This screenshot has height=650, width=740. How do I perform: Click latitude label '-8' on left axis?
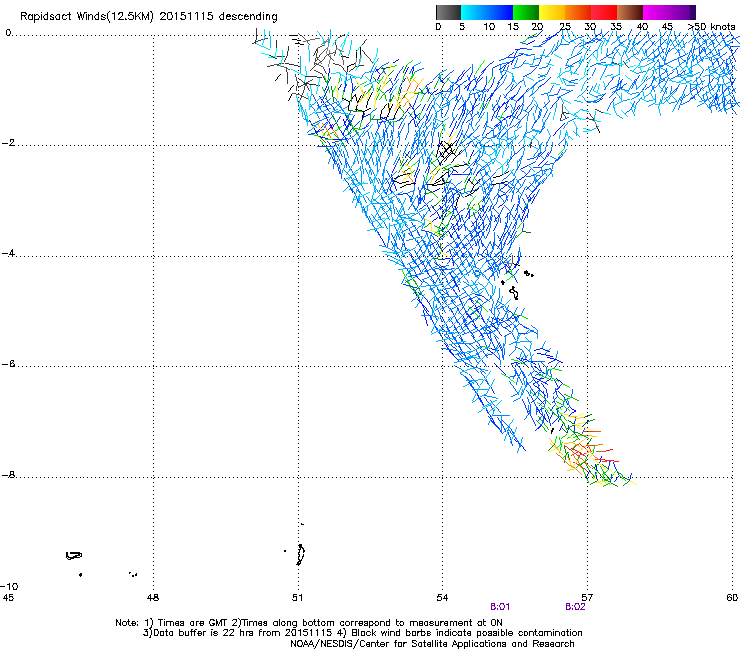tap(8, 474)
